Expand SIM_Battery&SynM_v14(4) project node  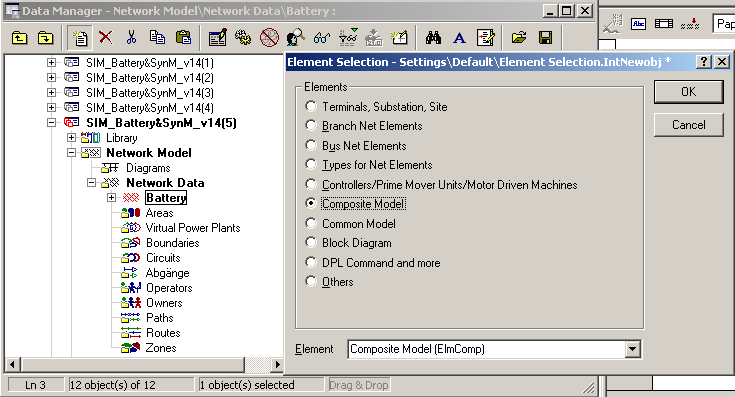(52, 107)
